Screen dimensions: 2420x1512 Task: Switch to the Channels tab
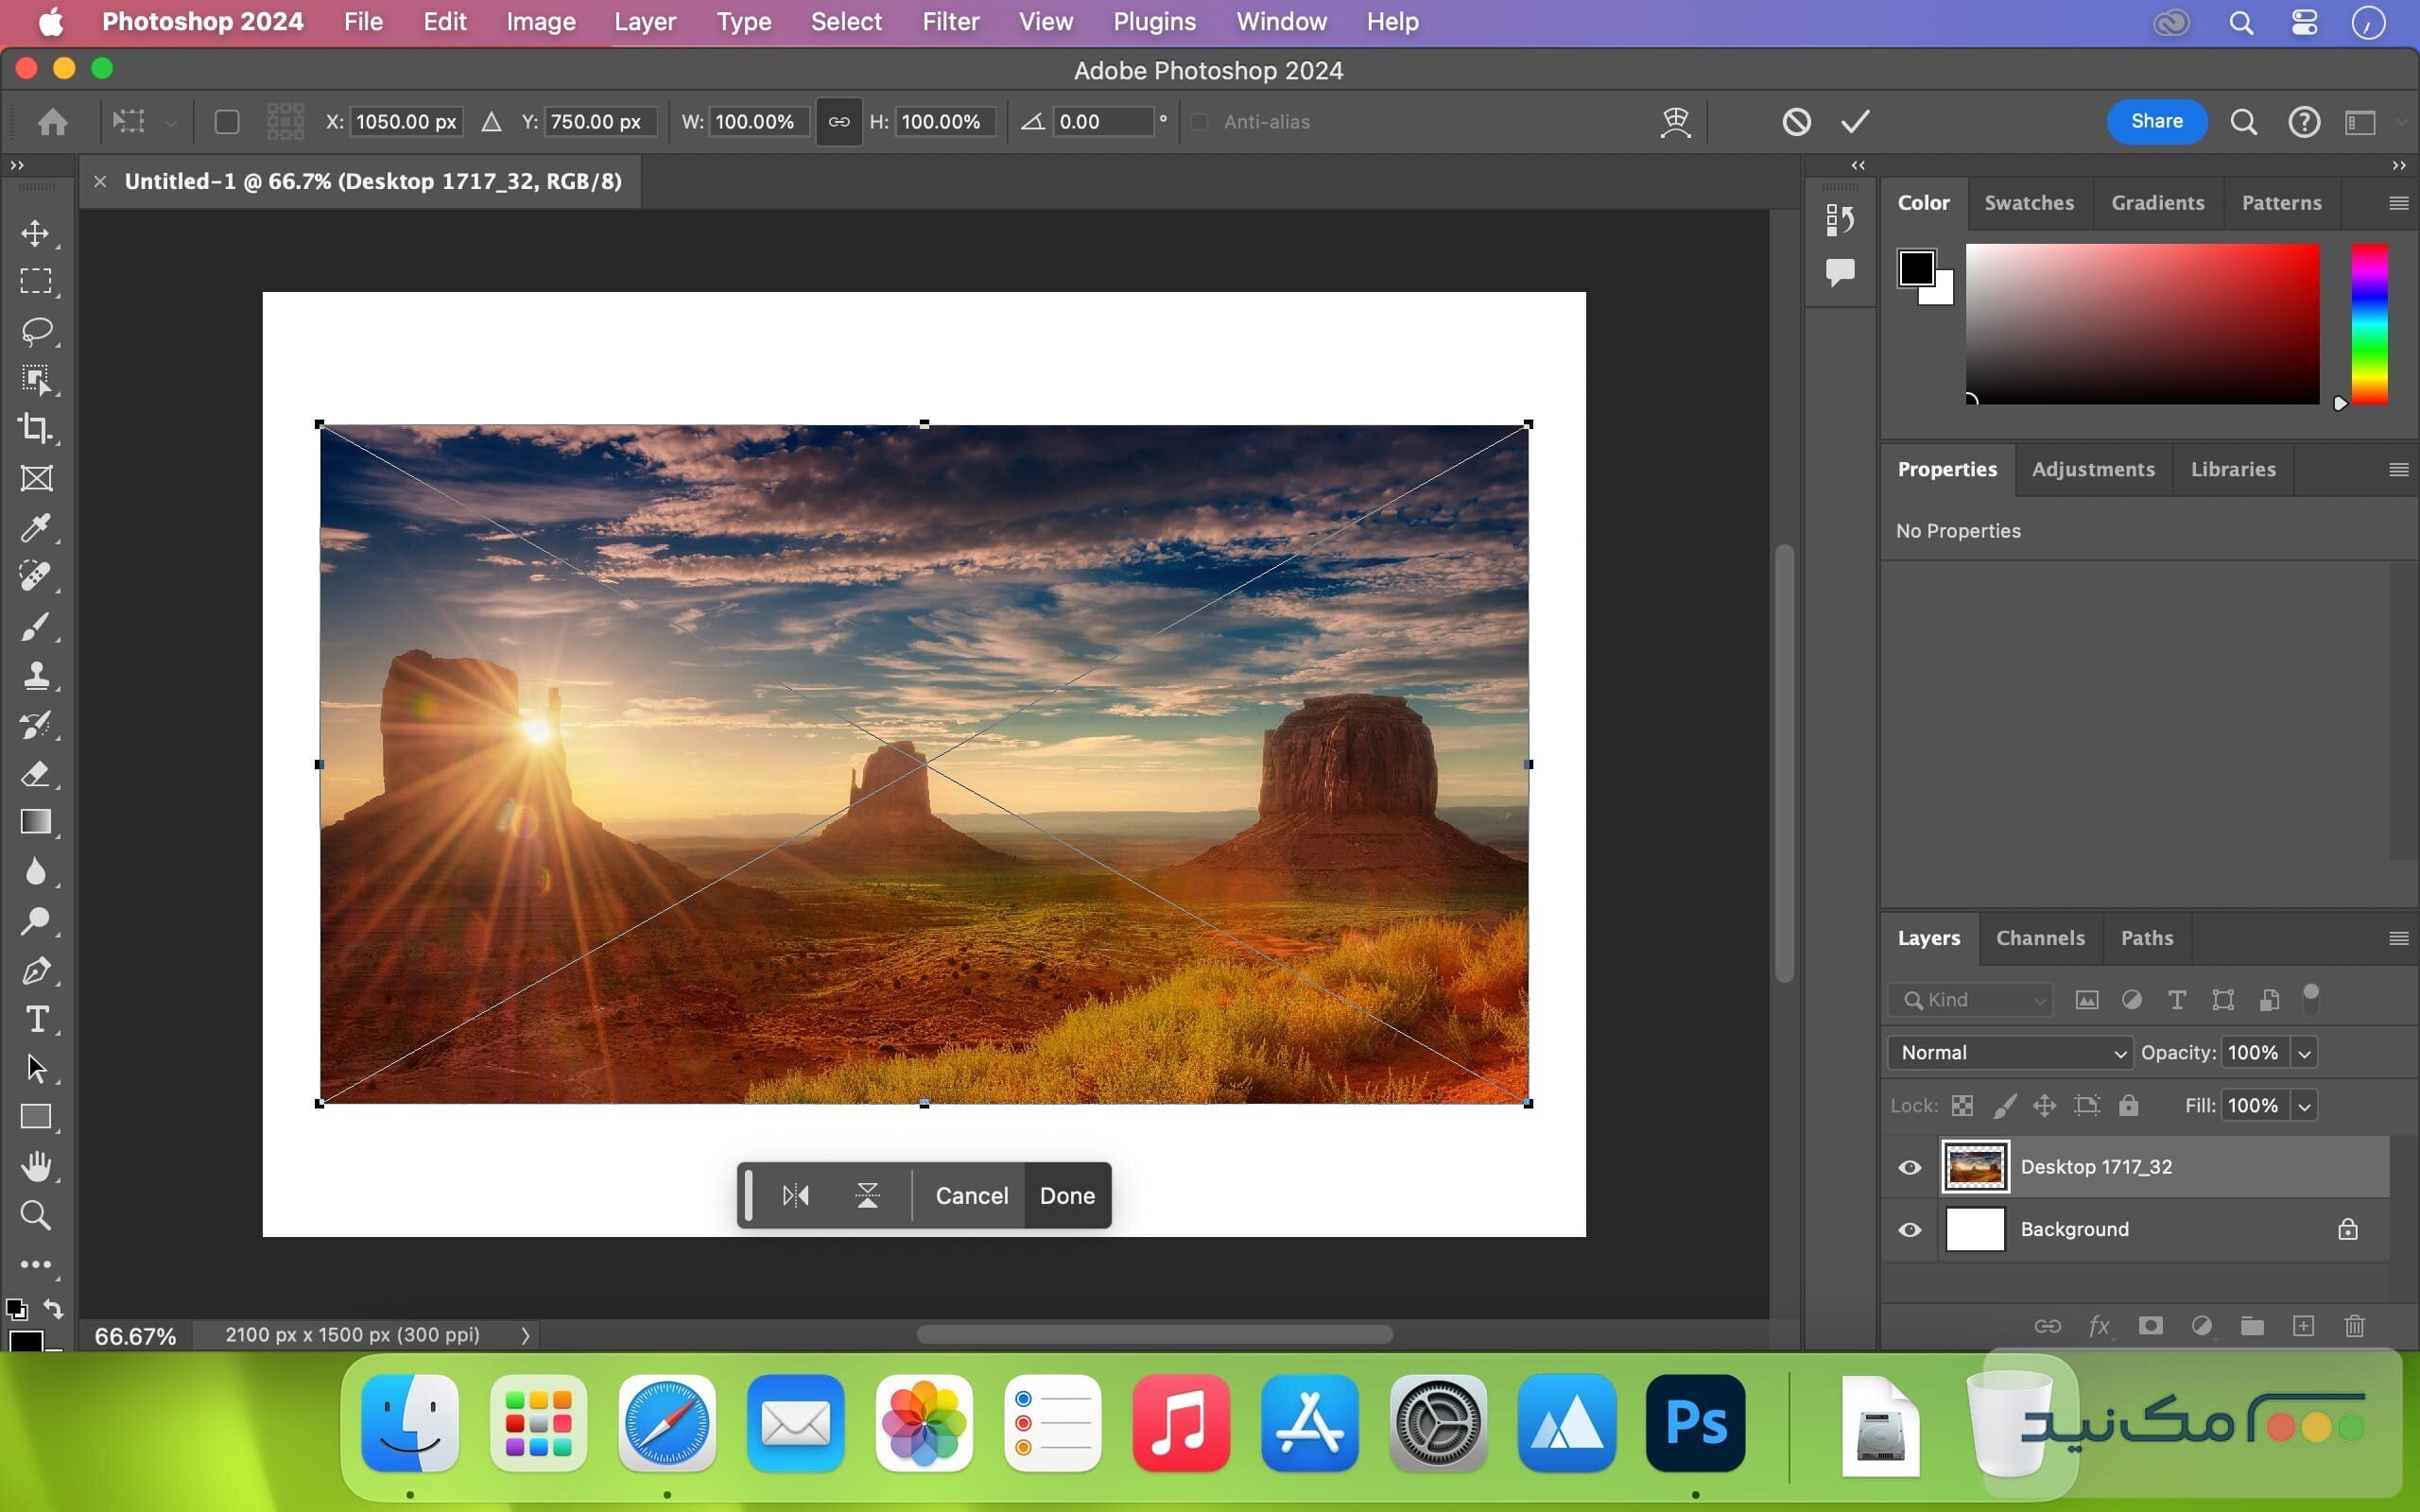click(2039, 938)
